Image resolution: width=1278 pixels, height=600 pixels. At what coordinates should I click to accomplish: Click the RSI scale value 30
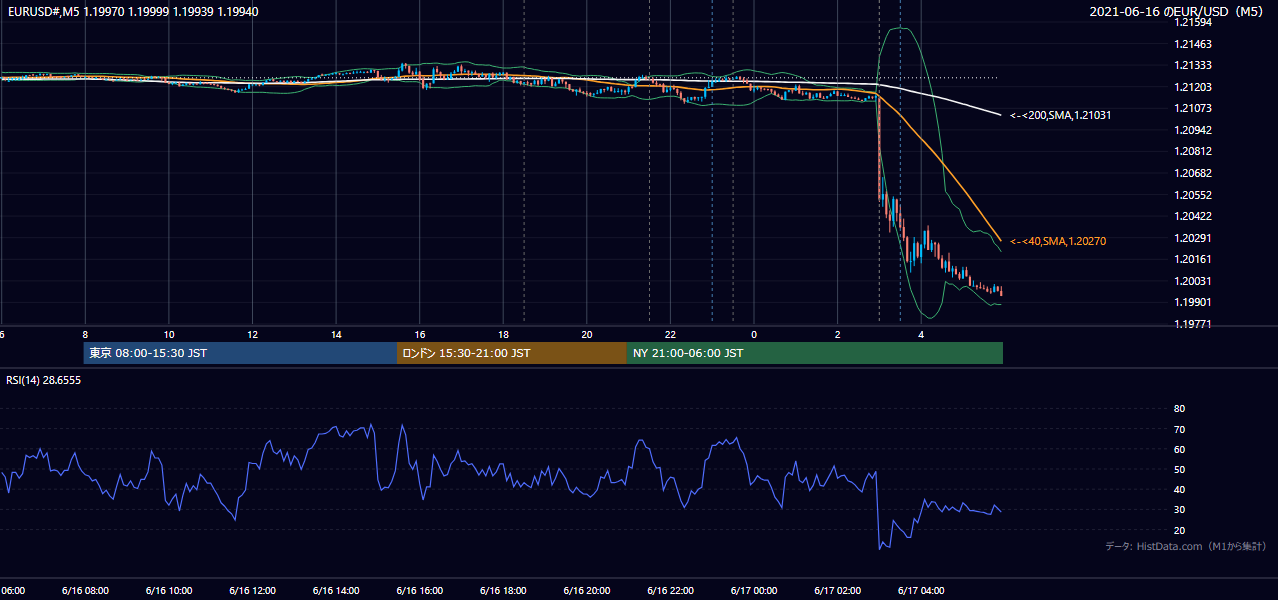[1179, 509]
